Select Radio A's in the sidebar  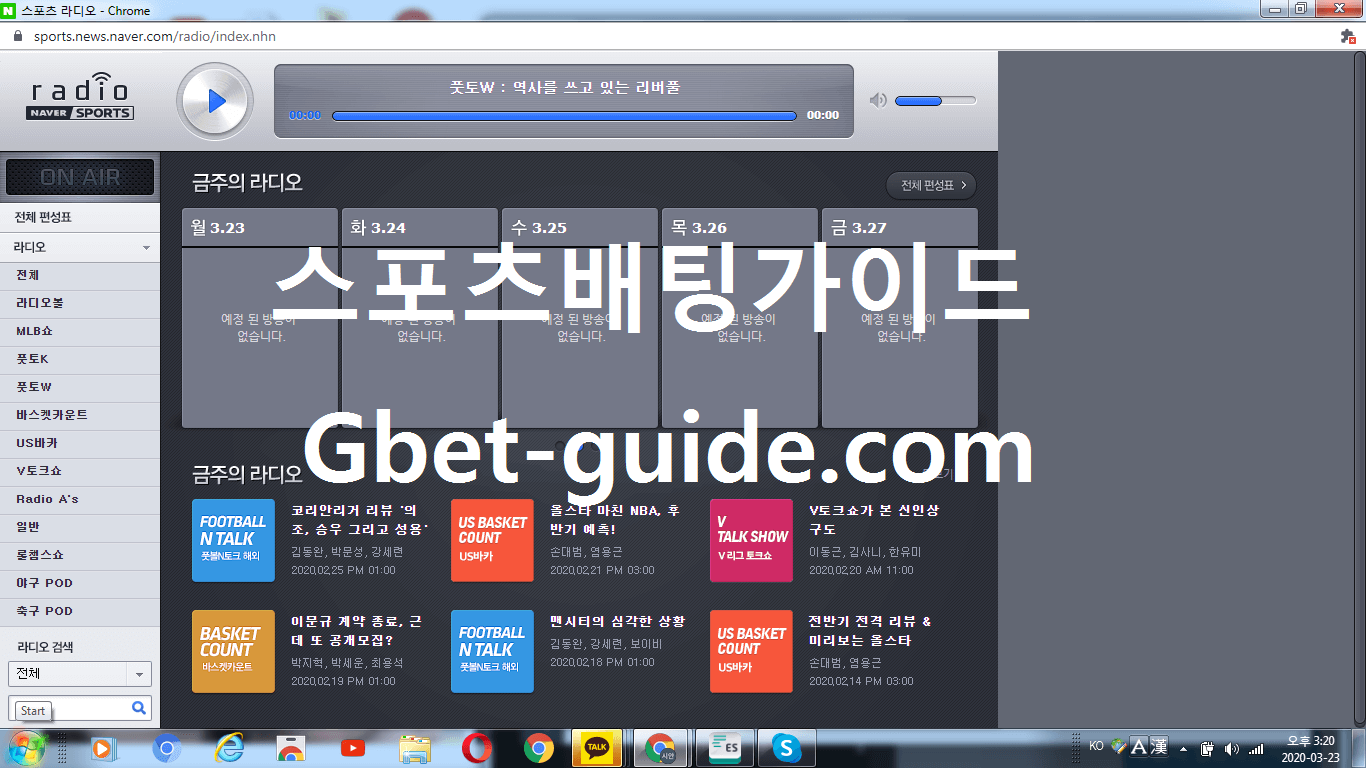pyautogui.click(x=80, y=499)
